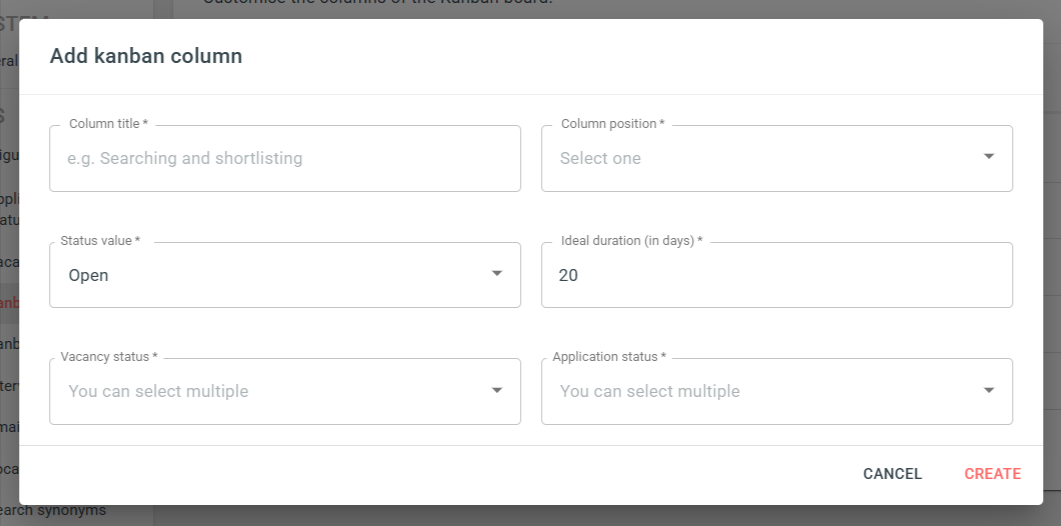Click the Status value label

[100, 240]
